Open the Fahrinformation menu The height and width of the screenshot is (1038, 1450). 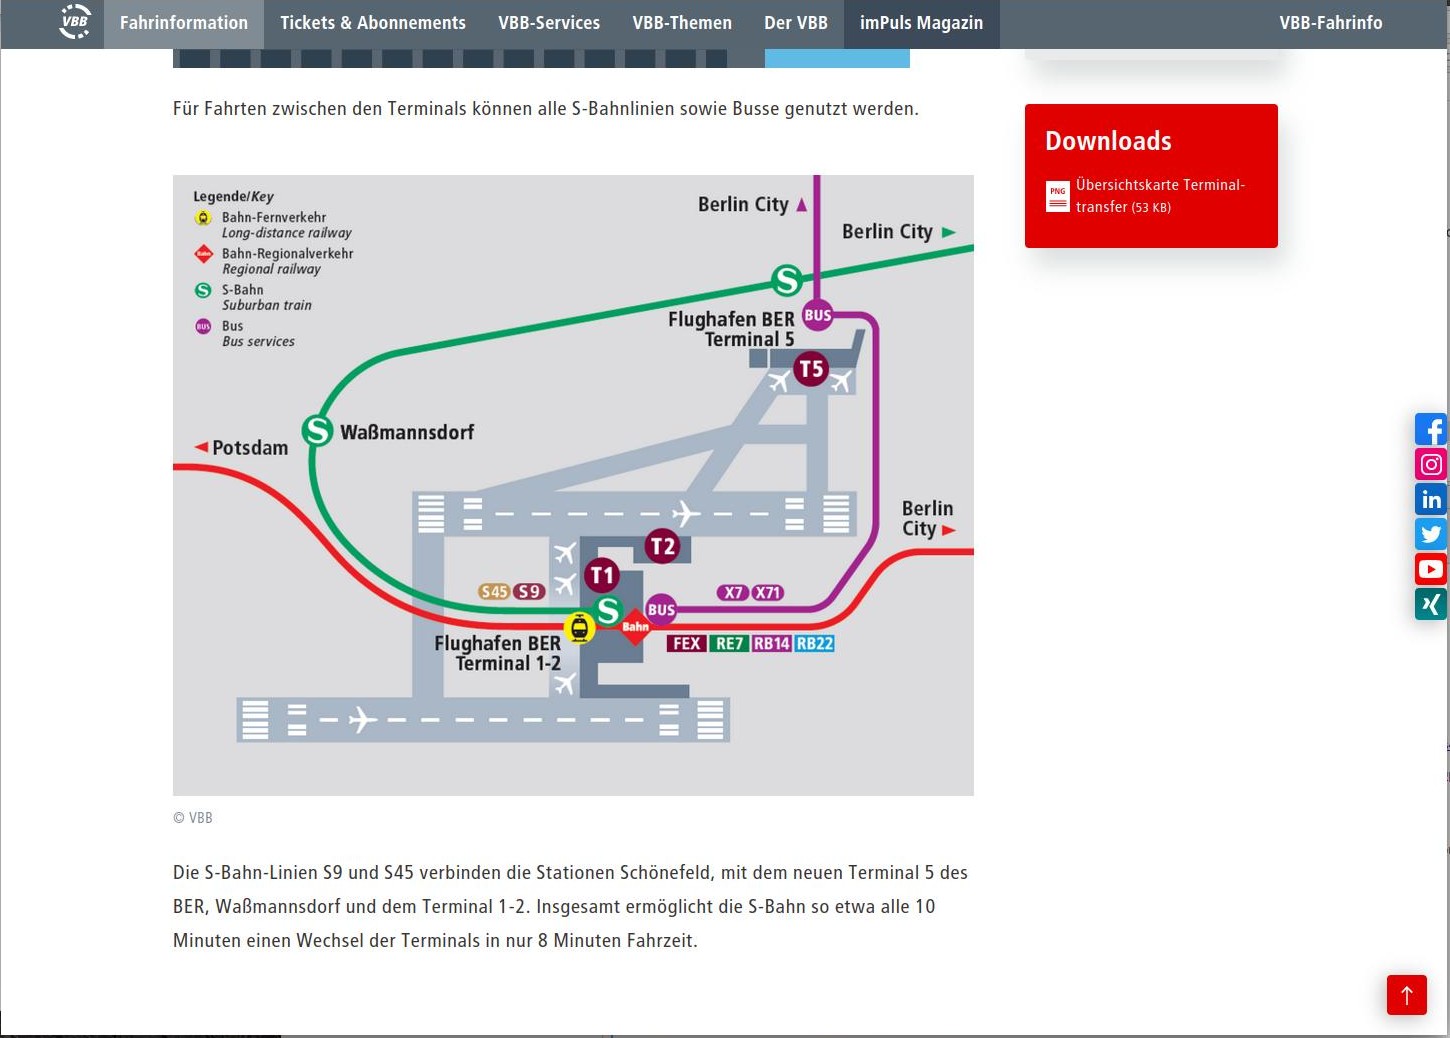pyautogui.click(x=184, y=23)
